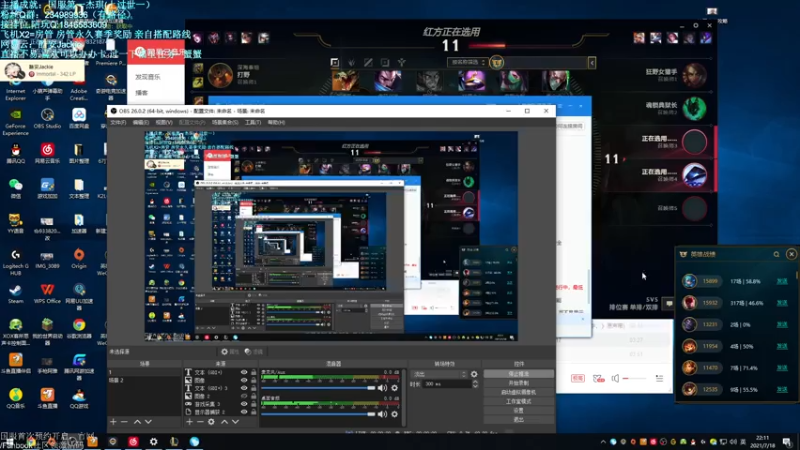Move the OBS scene down
This screenshot has height=450, width=800.
pyautogui.click(x=148, y=422)
